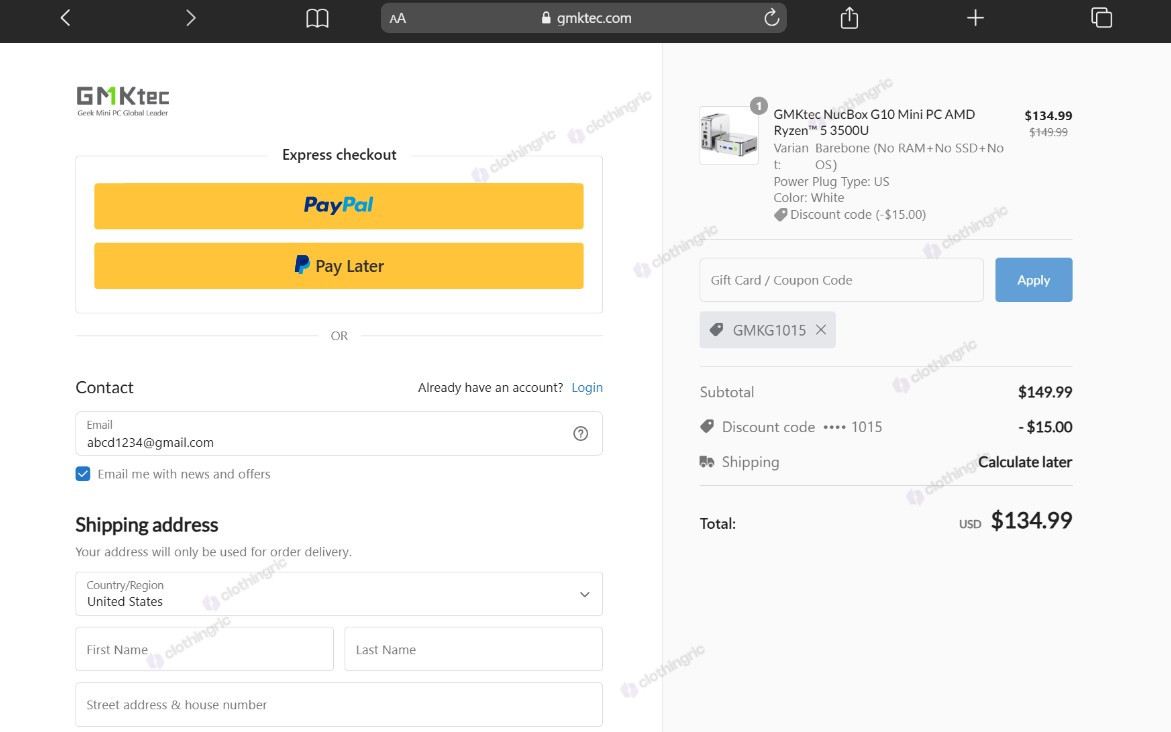The image size is (1171, 732).
Task: Click the GMKtec logo
Action: (123, 101)
